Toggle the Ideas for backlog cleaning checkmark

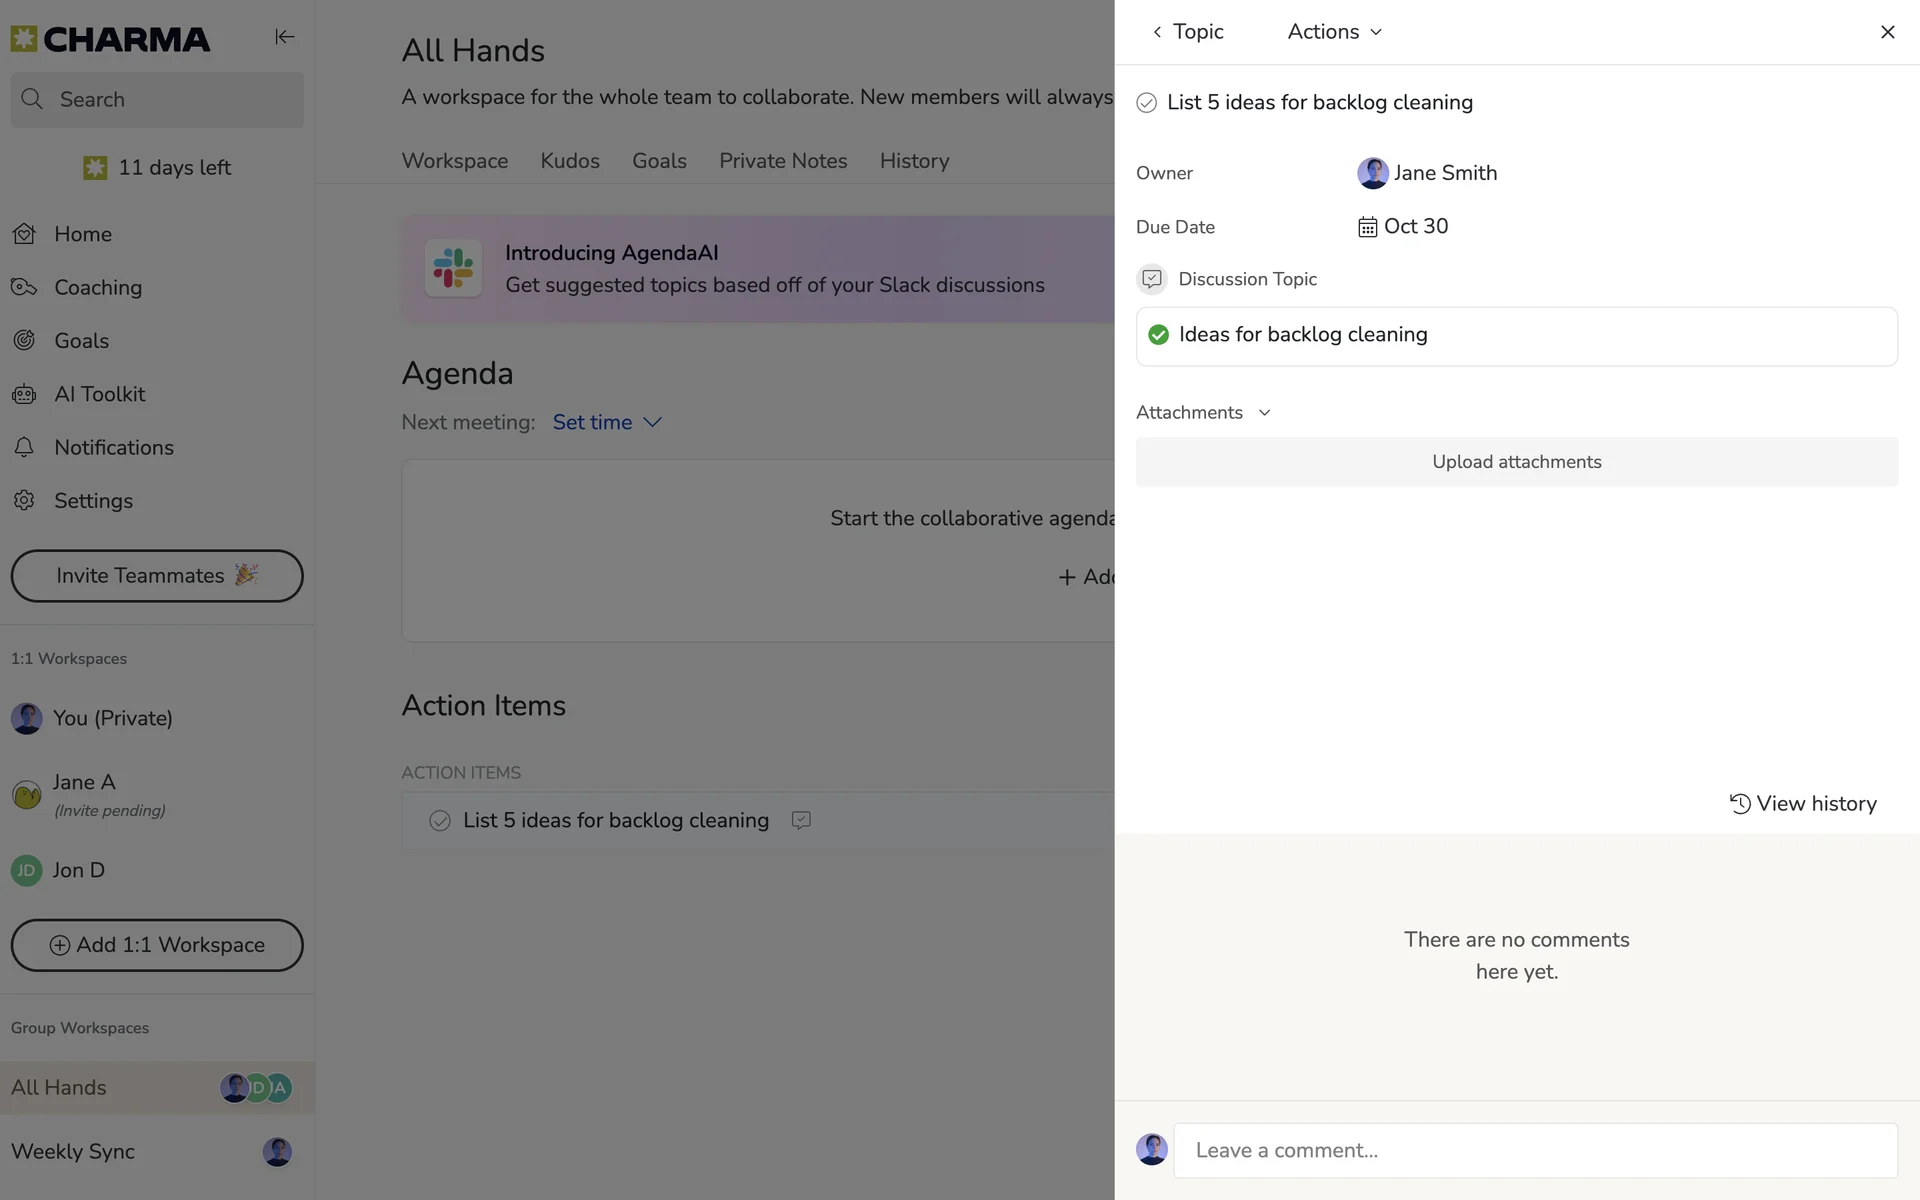(1159, 335)
